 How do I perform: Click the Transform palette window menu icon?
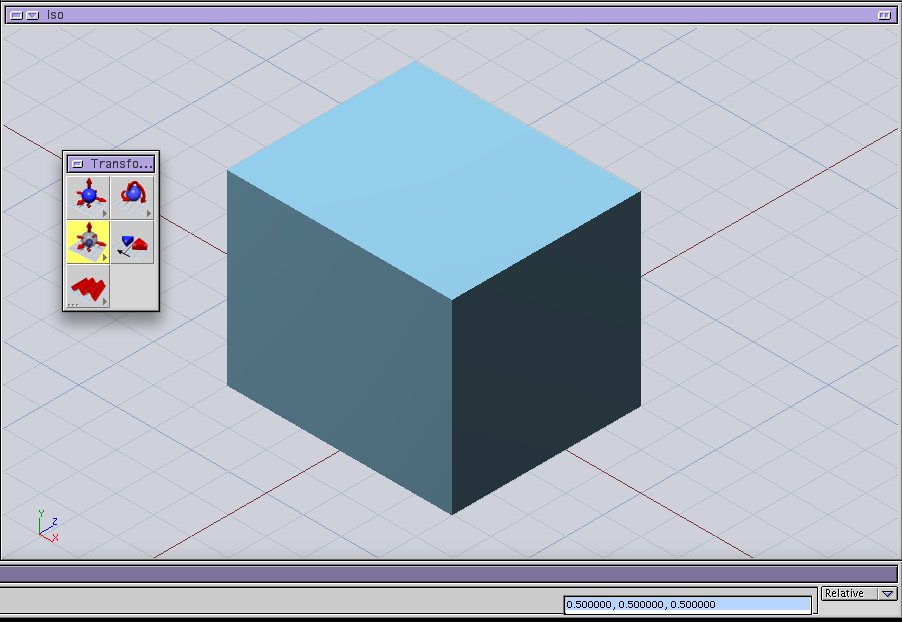coord(77,164)
